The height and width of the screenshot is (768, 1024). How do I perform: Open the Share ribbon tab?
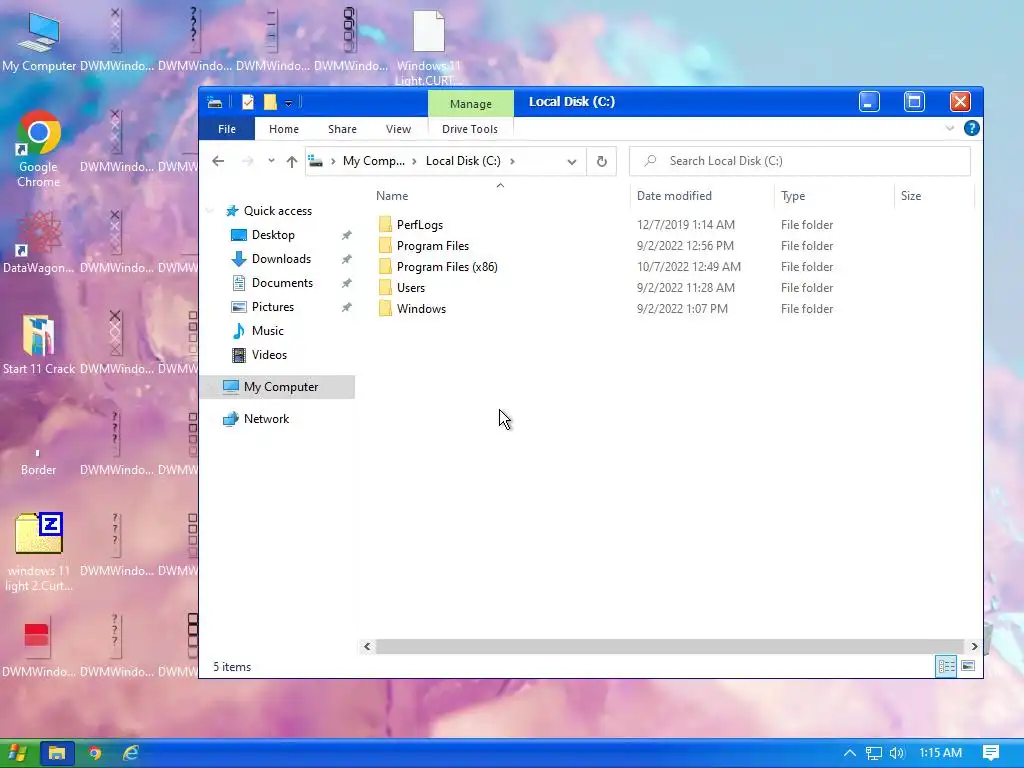tap(342, 129)
